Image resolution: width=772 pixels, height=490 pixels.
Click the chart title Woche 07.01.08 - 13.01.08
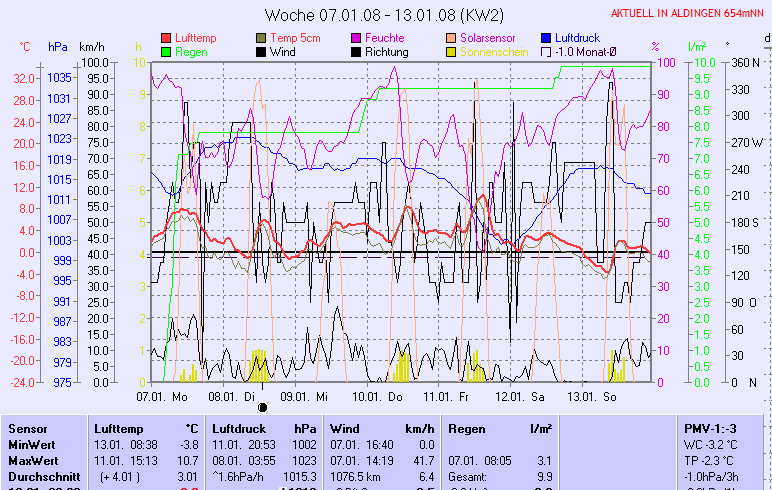pyautogui.click(x=384, y=15)
